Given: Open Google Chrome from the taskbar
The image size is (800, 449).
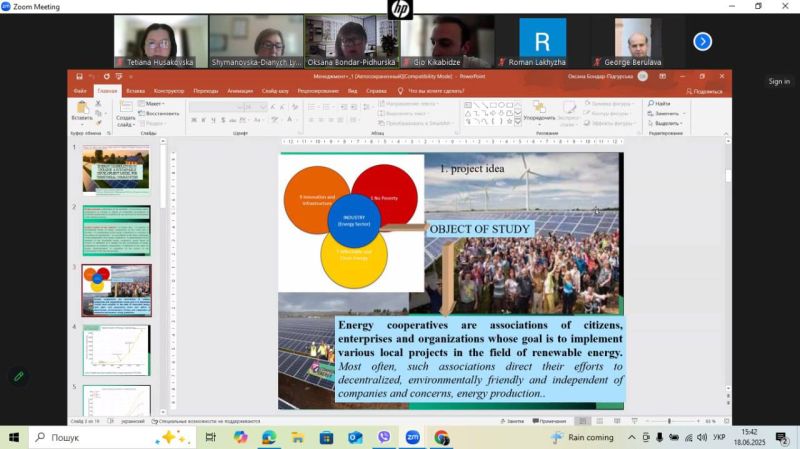Looking at the screenshot, I should [441, 437].
